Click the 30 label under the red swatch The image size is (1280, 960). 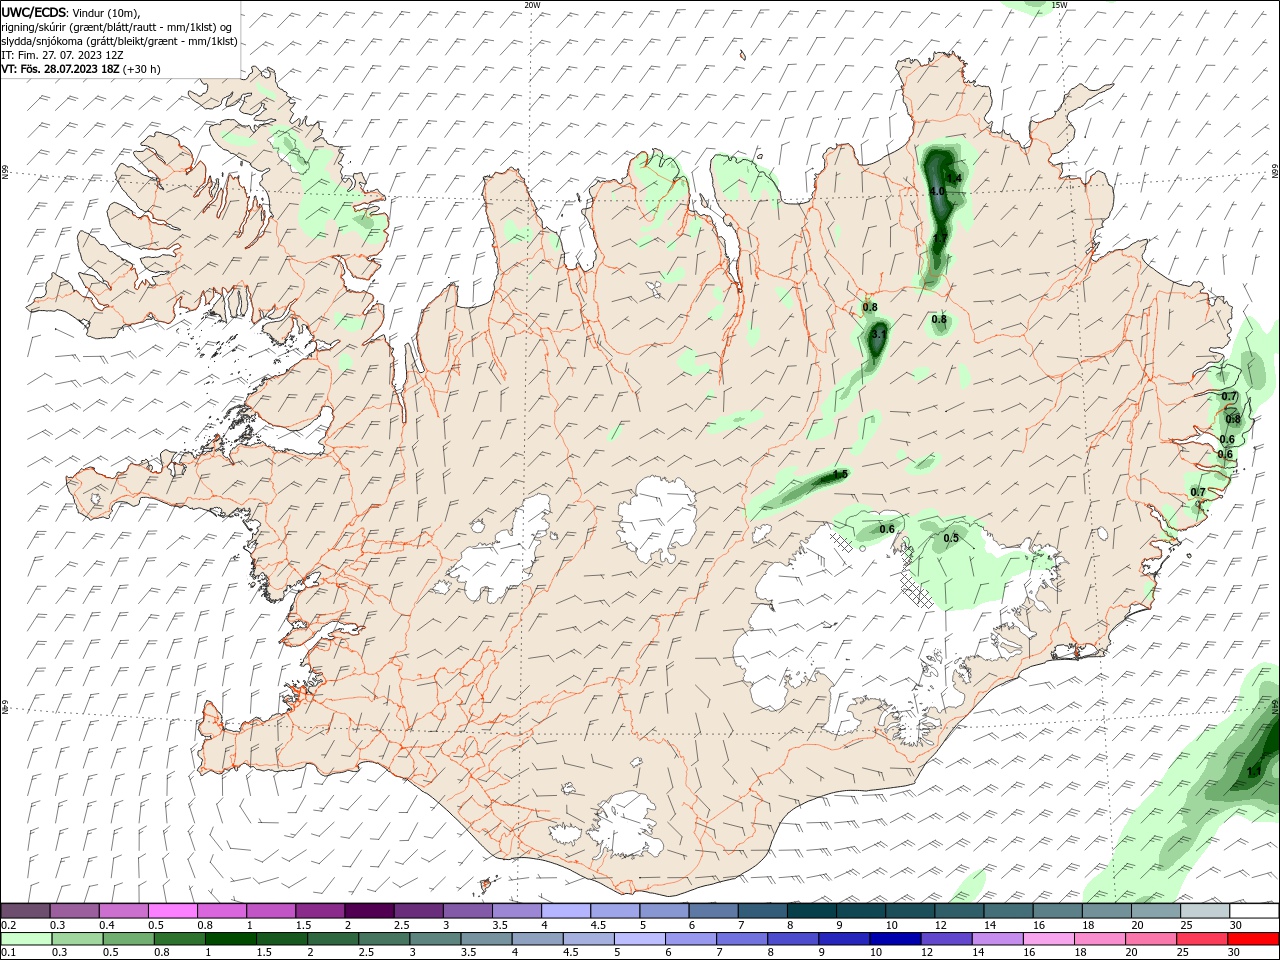(1236, 953)
